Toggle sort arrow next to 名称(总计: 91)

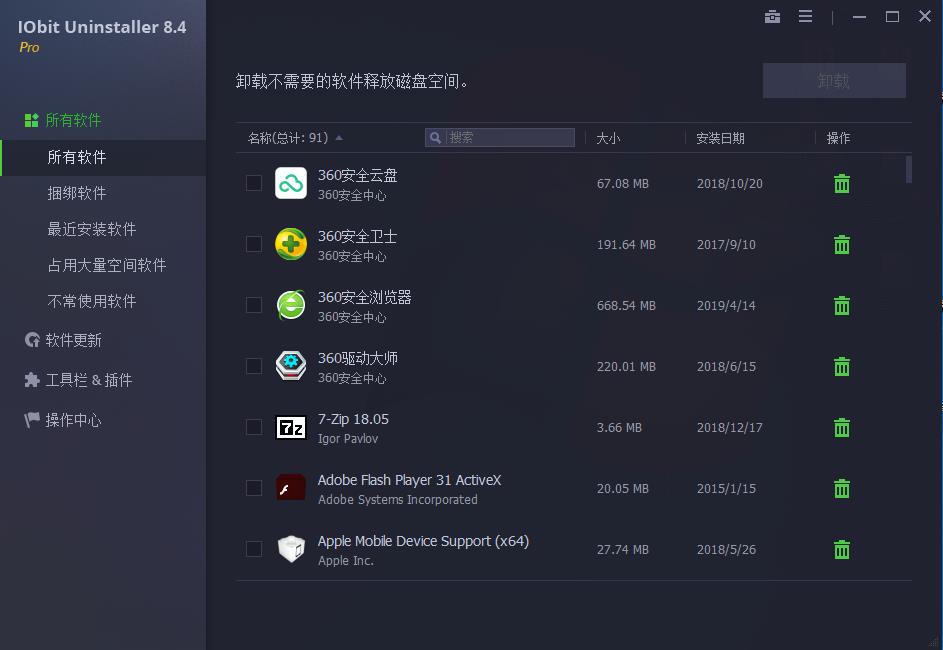click(339, 138)
